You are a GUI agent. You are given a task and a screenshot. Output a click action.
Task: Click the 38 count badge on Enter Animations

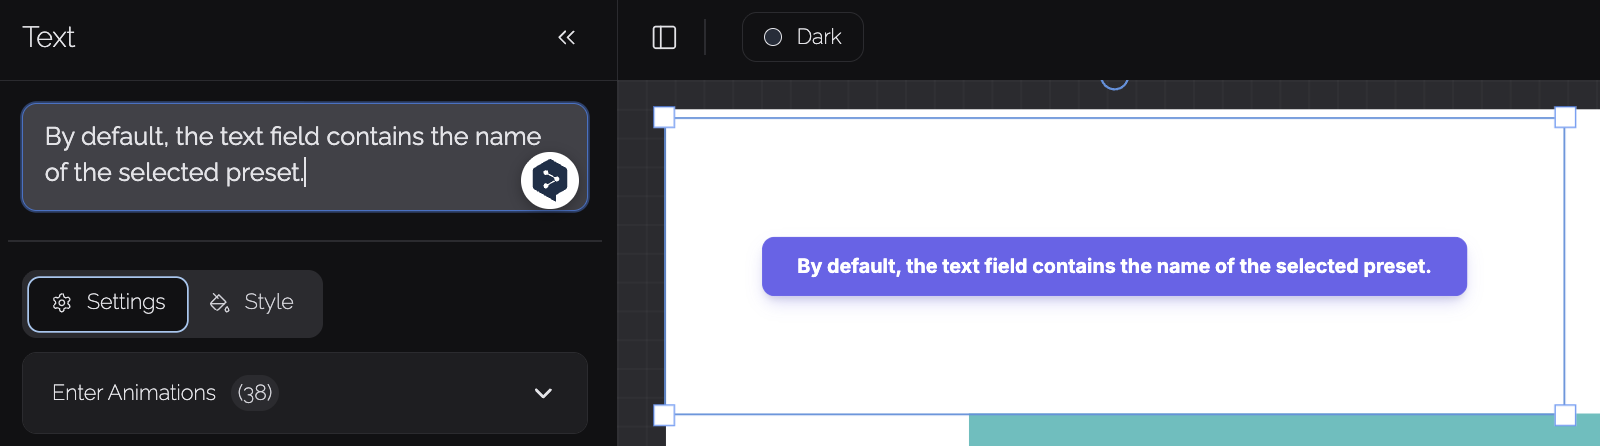click(x=254, y=393)
